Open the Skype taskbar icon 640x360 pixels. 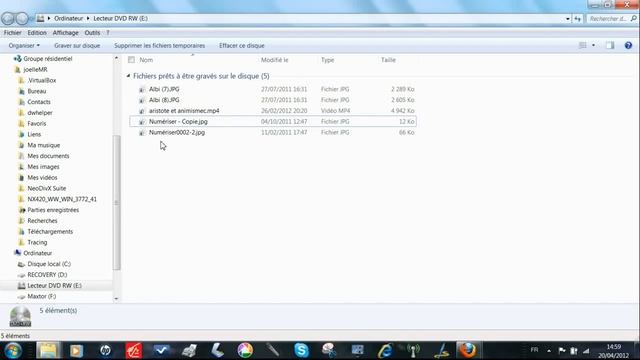tap(302, 351)
